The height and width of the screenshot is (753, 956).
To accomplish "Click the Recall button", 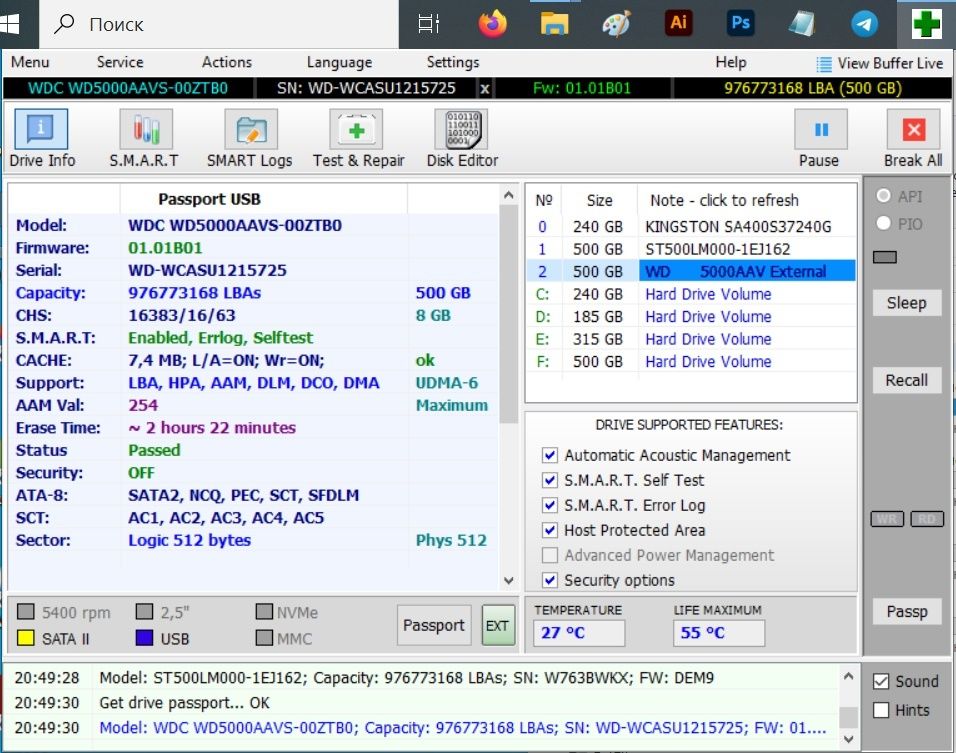I will [907, 380].
